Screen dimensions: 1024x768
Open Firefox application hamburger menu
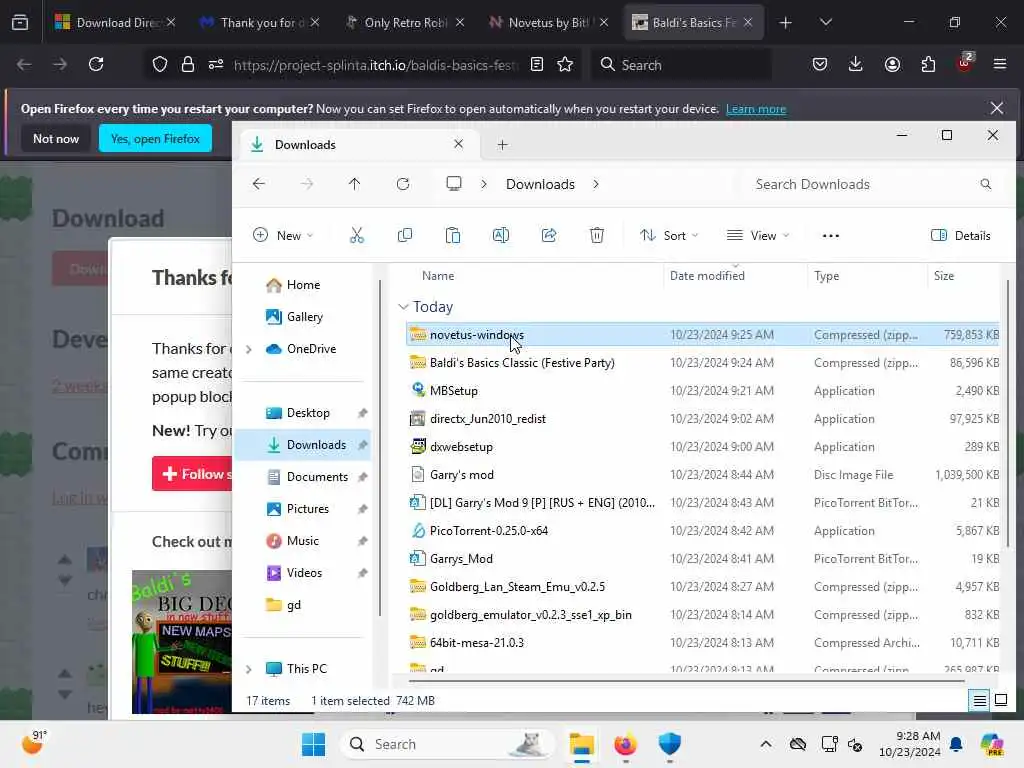[1000, 64]
